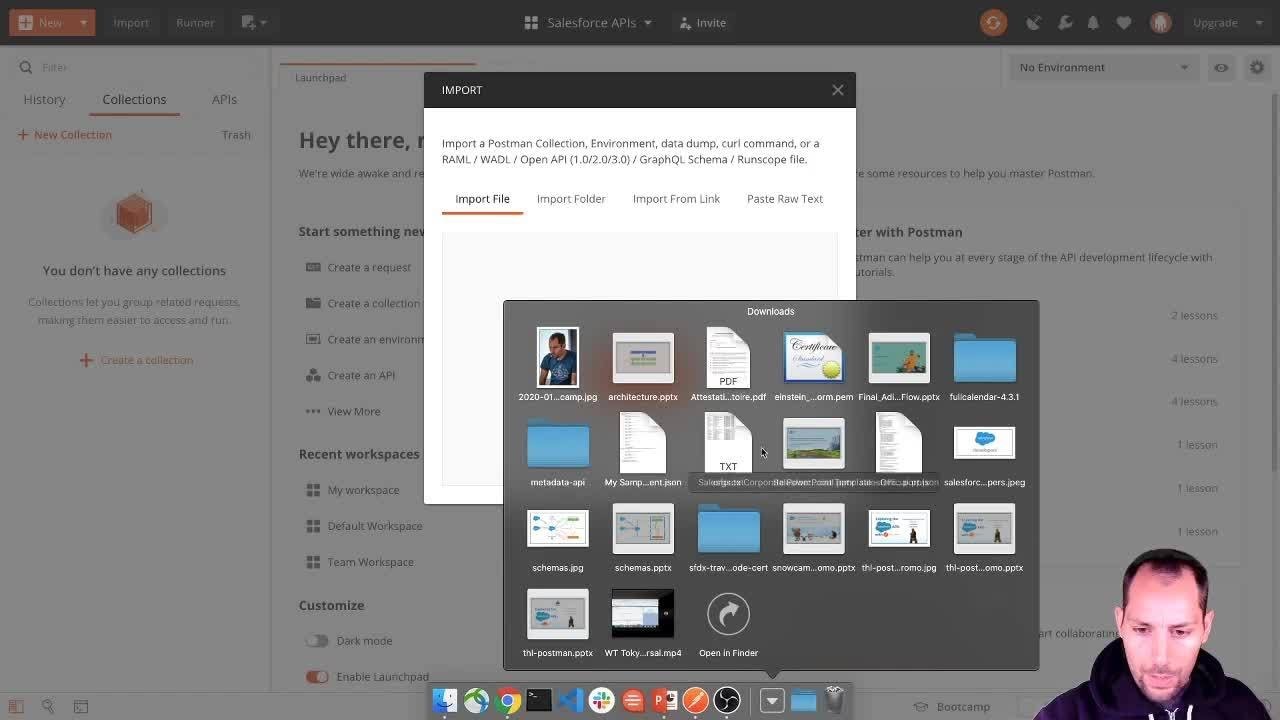The width and height of the screenshot is (1280, 720).
Task: Select the Import File tab
Action: (482, 198)
